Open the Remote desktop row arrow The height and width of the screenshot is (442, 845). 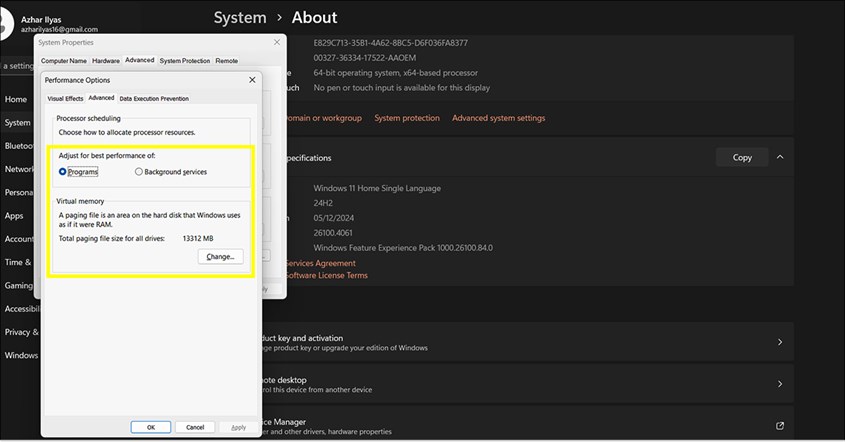point(780,384)
